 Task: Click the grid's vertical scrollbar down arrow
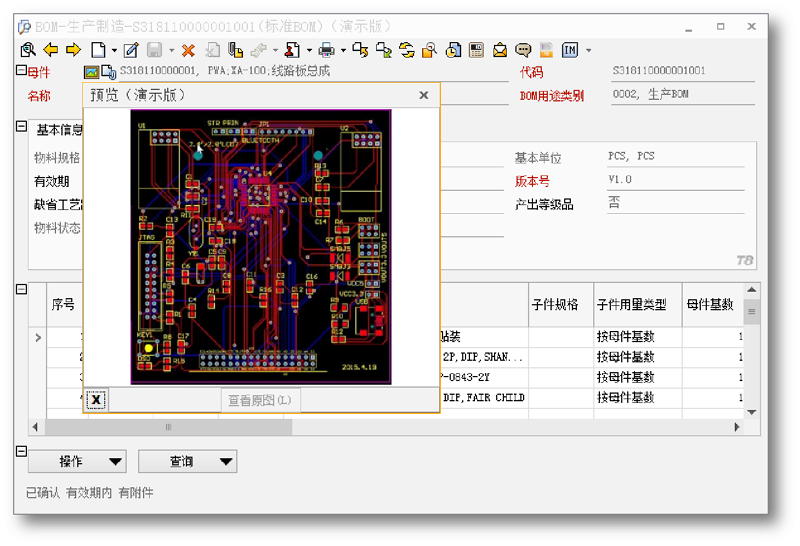(x=752, y=412)
